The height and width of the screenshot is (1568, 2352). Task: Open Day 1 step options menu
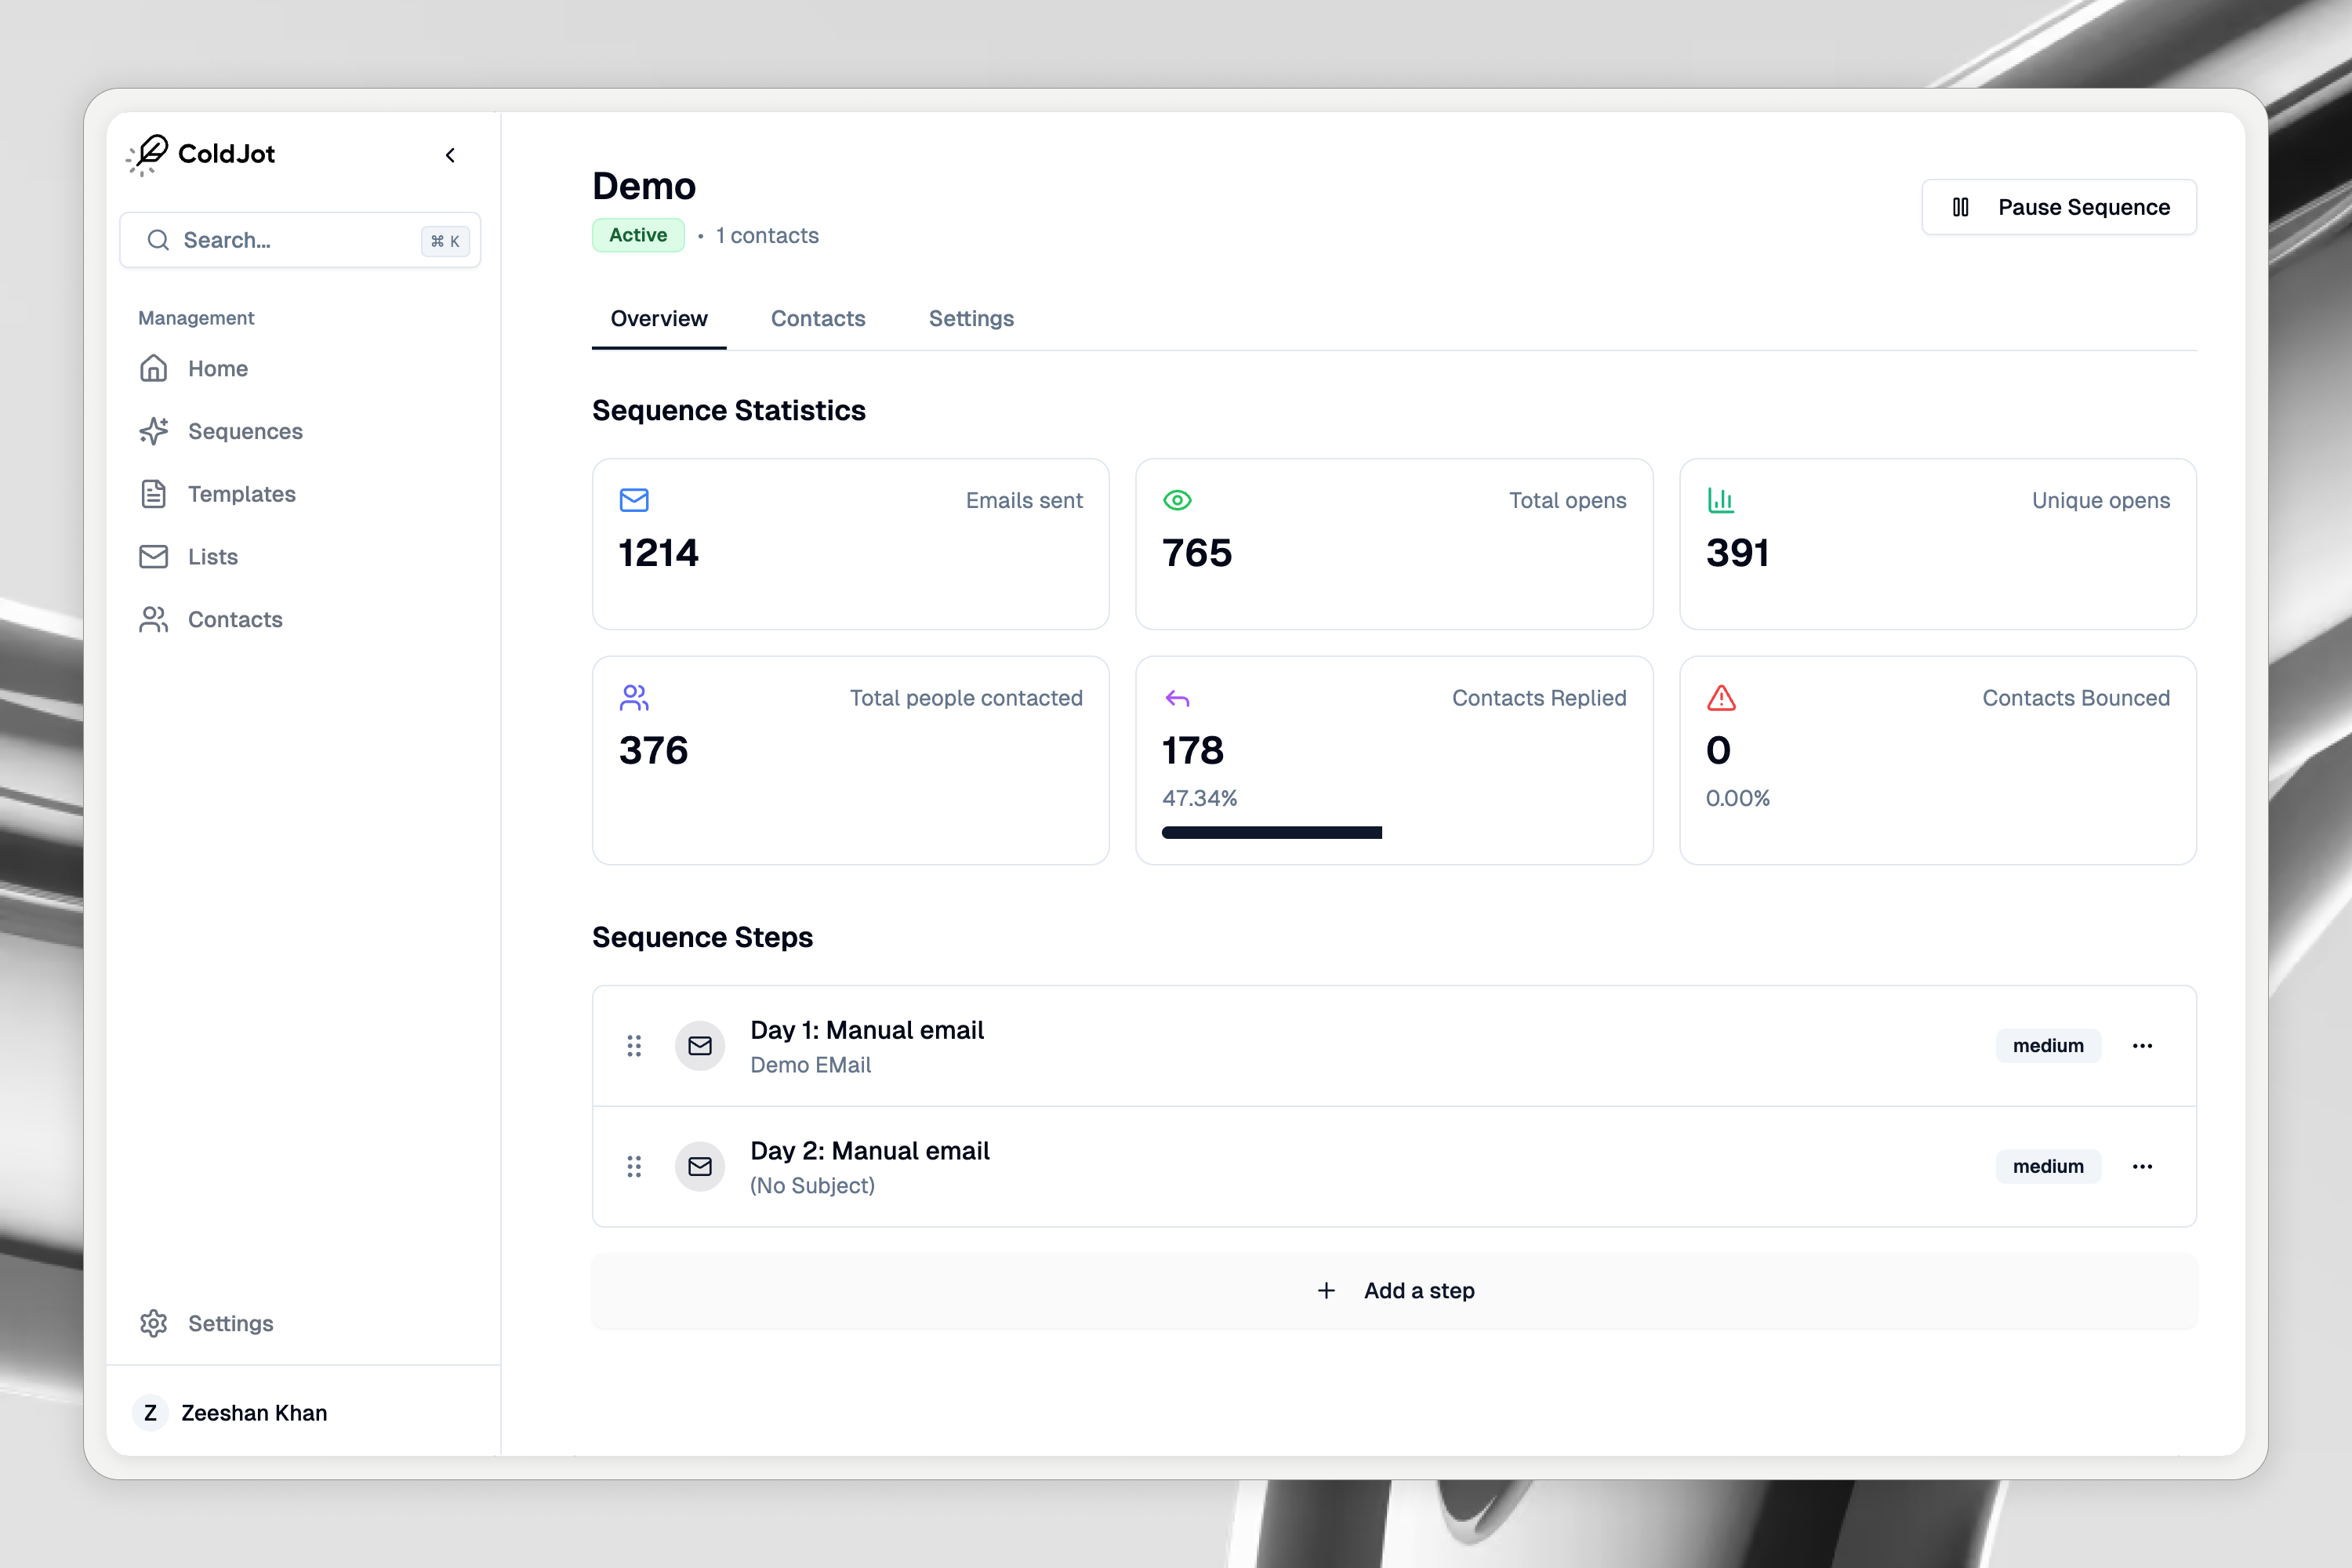coord(2142,1046)
